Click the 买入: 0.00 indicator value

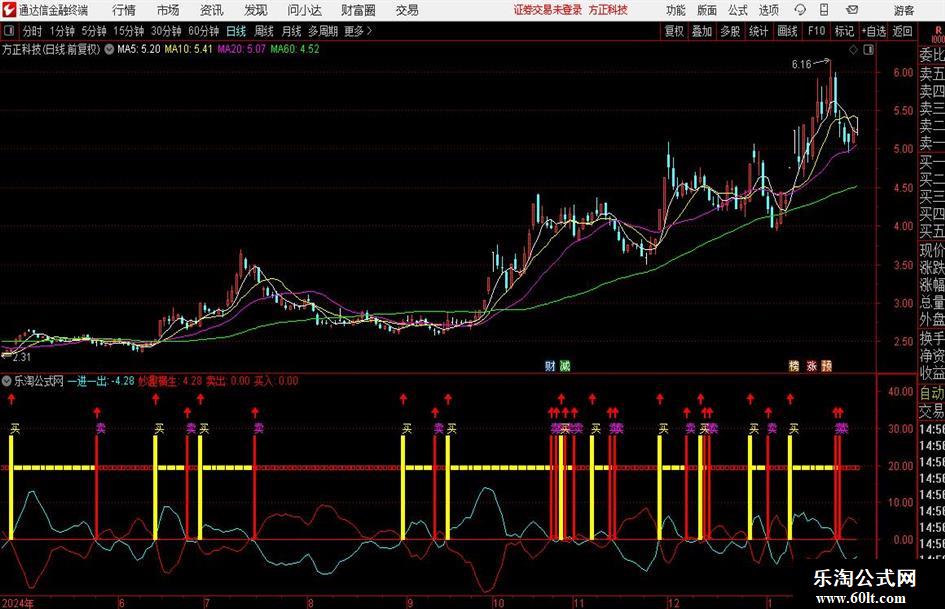pyautogui.click(x=275, y=381)
